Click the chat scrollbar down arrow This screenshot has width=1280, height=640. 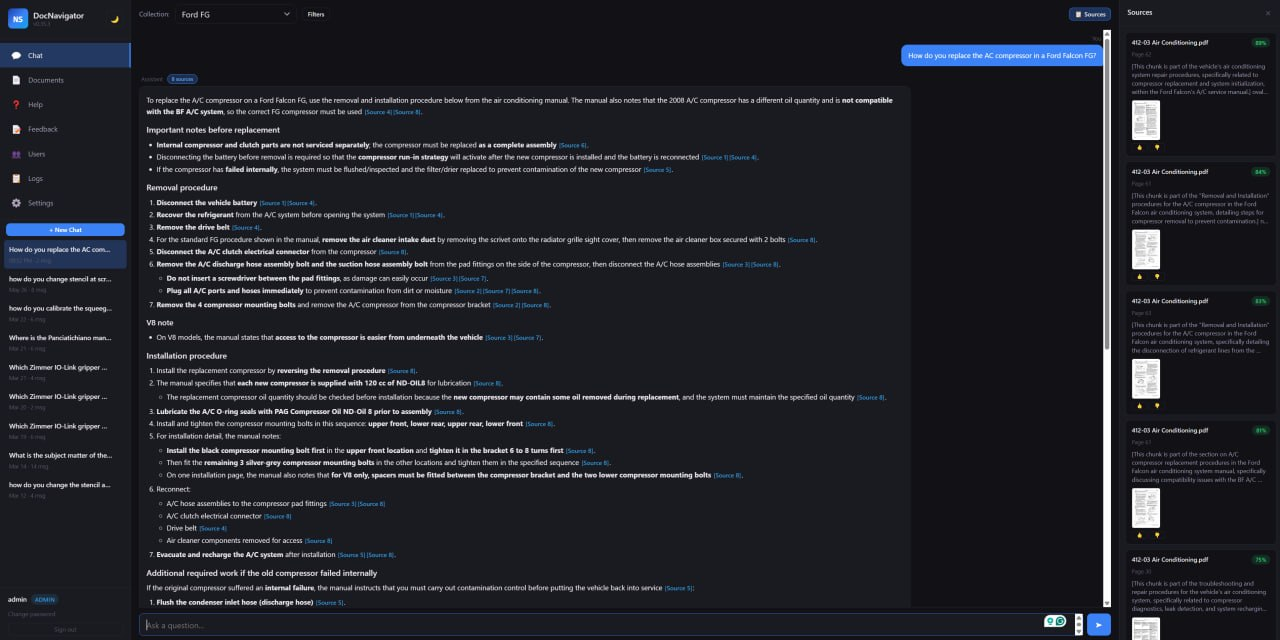(1106, 603)
